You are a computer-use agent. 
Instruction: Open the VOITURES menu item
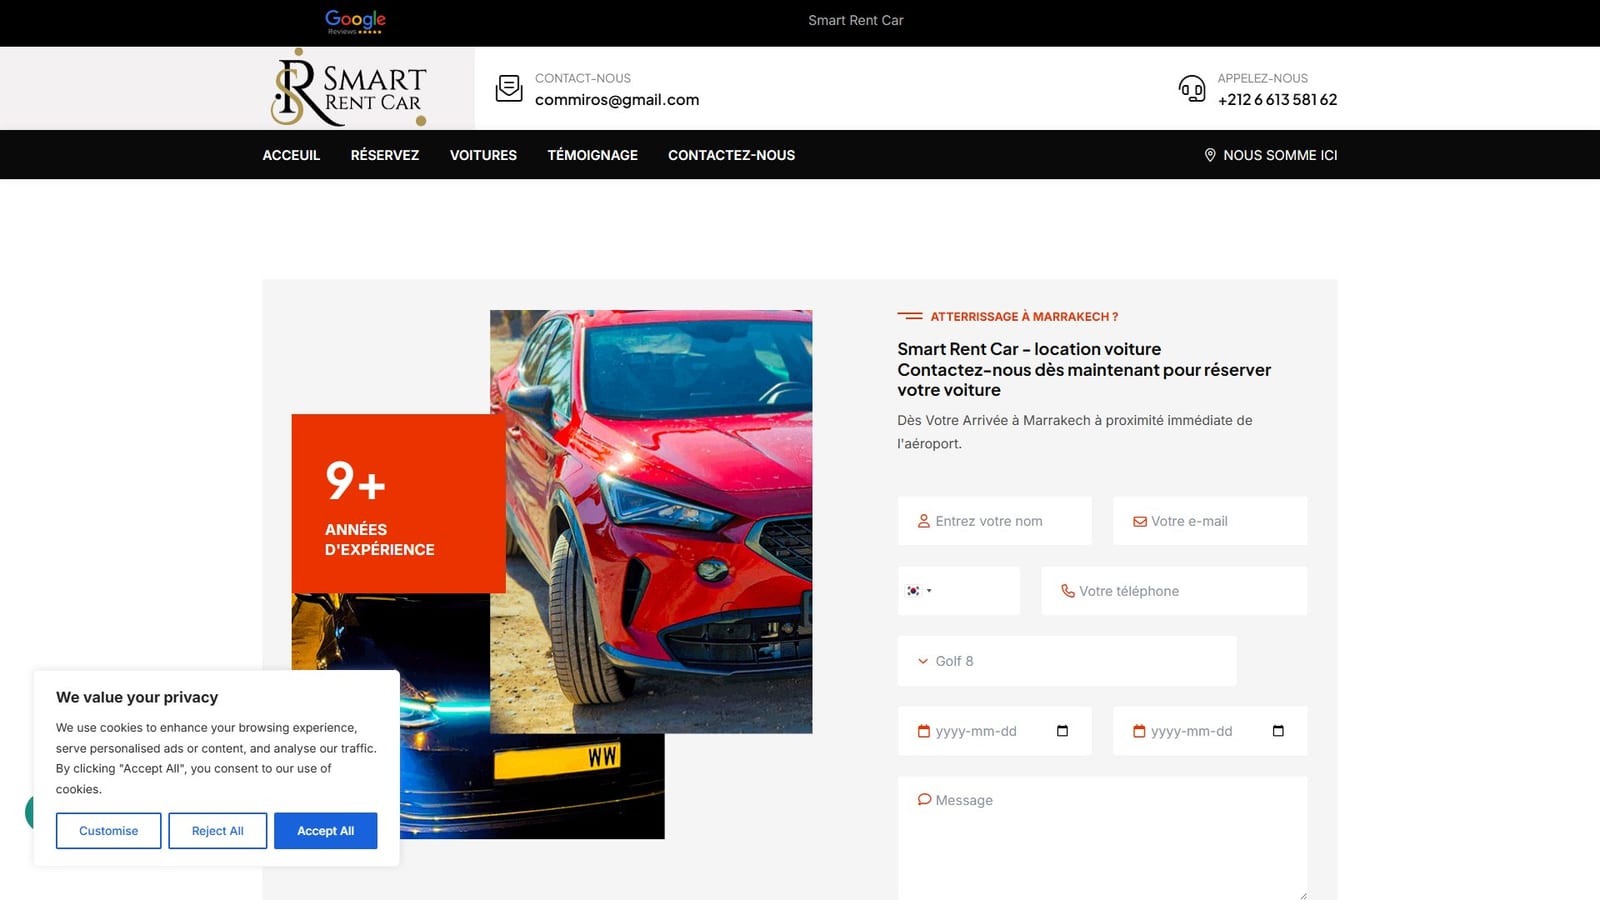483,155
